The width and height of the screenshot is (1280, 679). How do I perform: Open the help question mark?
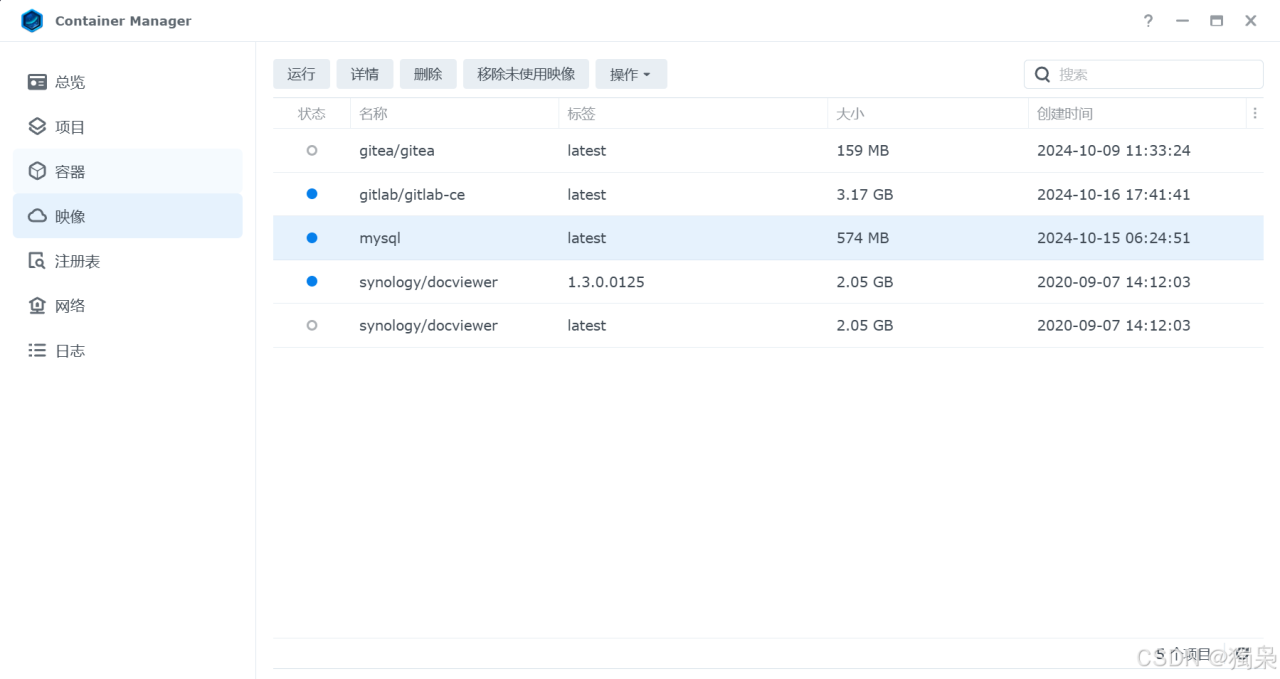(1147, 20)
